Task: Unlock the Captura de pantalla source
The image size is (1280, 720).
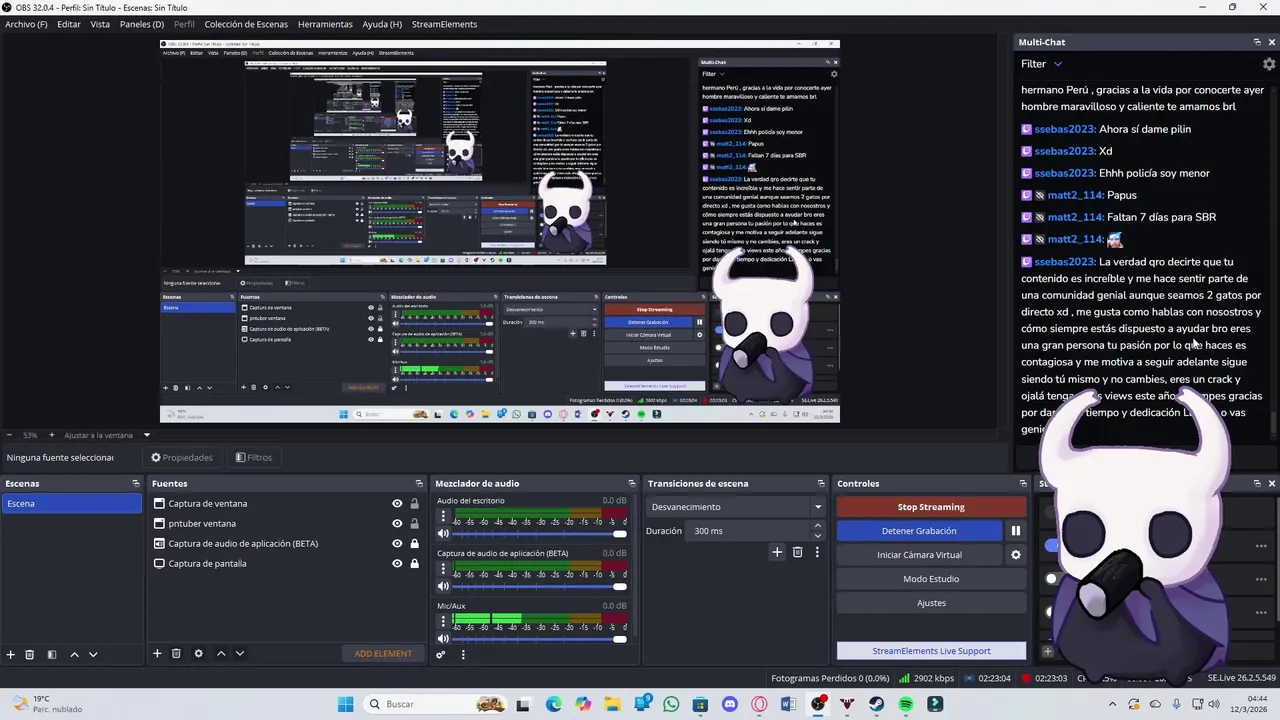Action: tap(414, 564)
